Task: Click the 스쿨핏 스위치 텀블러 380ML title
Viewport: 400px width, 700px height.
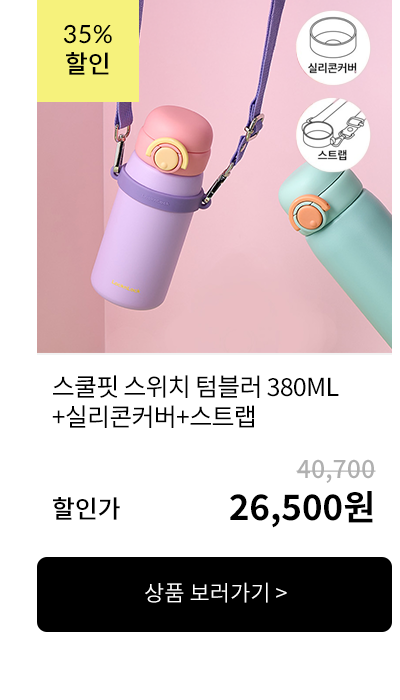Action: 196,388
